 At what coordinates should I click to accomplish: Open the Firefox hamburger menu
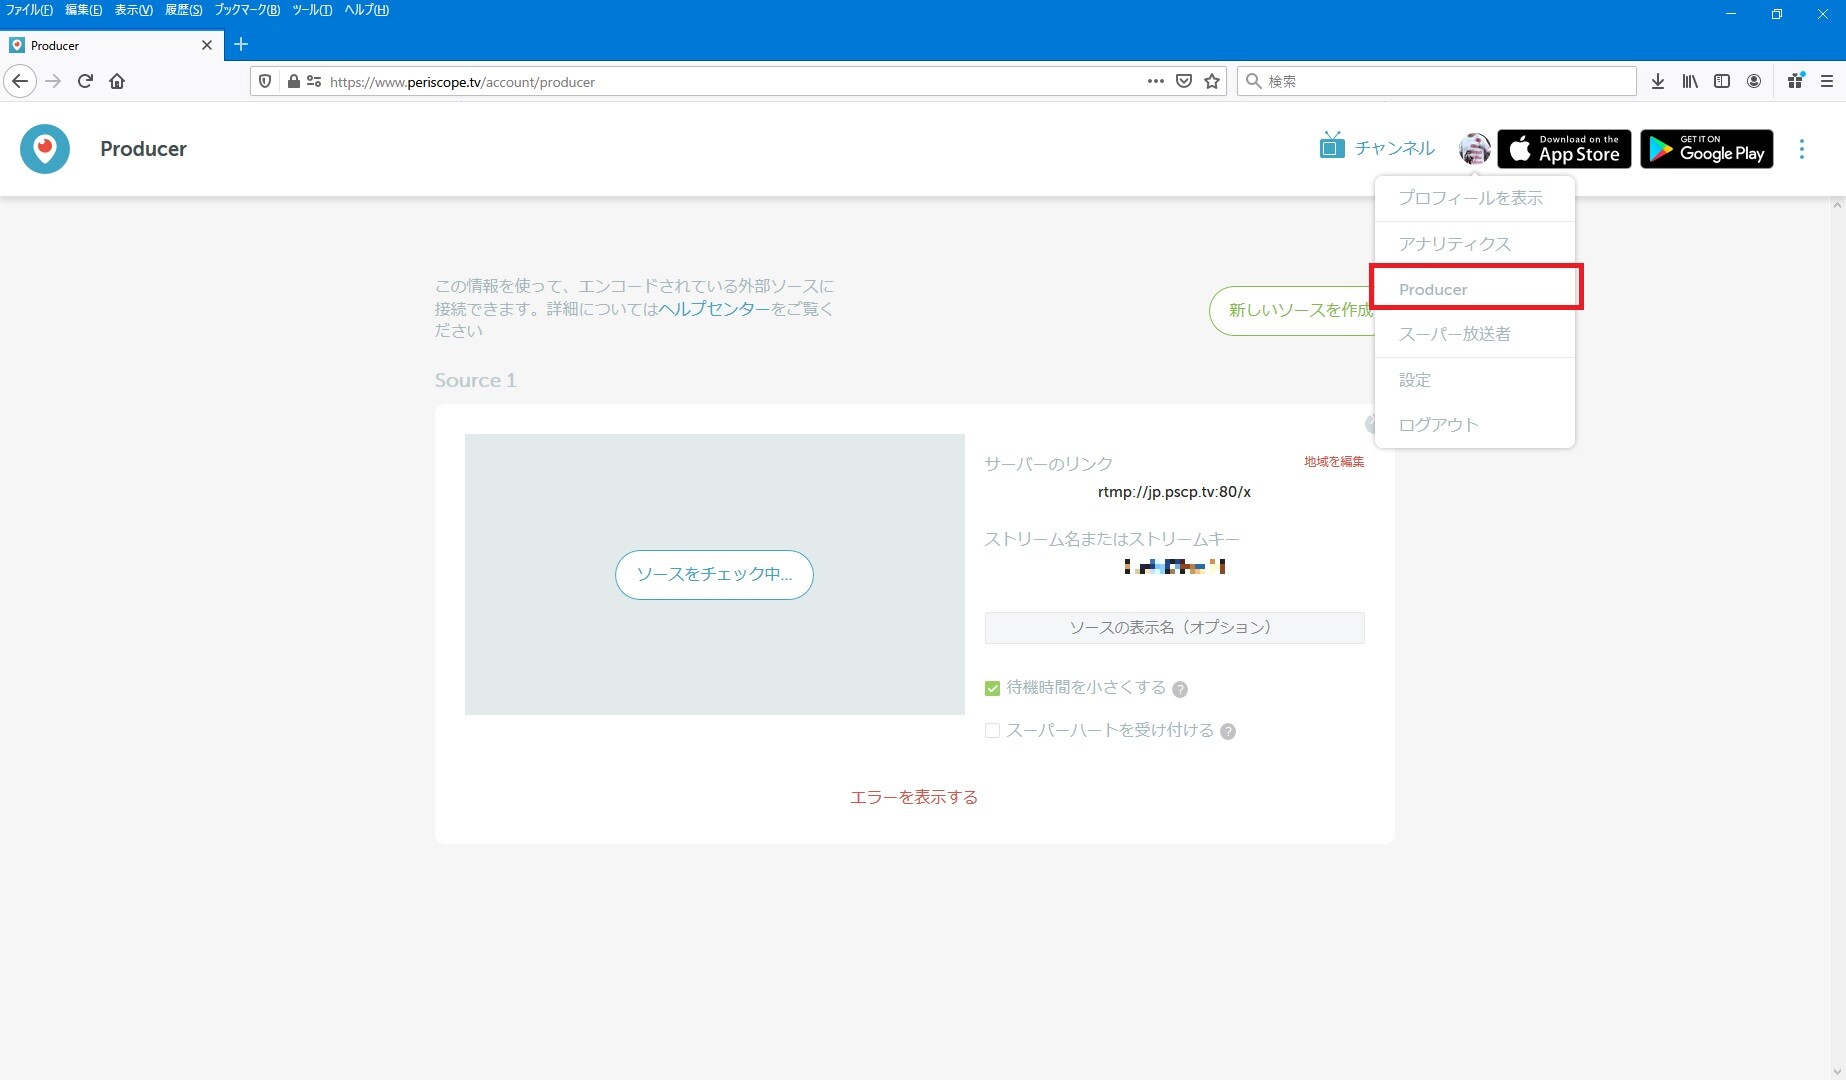tap(1827, 81)
